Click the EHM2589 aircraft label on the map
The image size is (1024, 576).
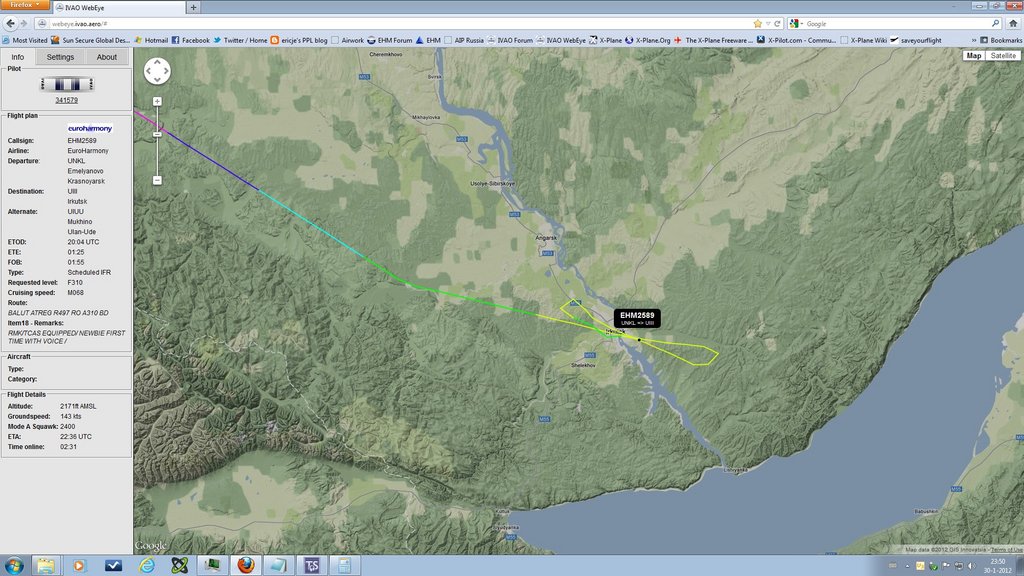[636, 318]
